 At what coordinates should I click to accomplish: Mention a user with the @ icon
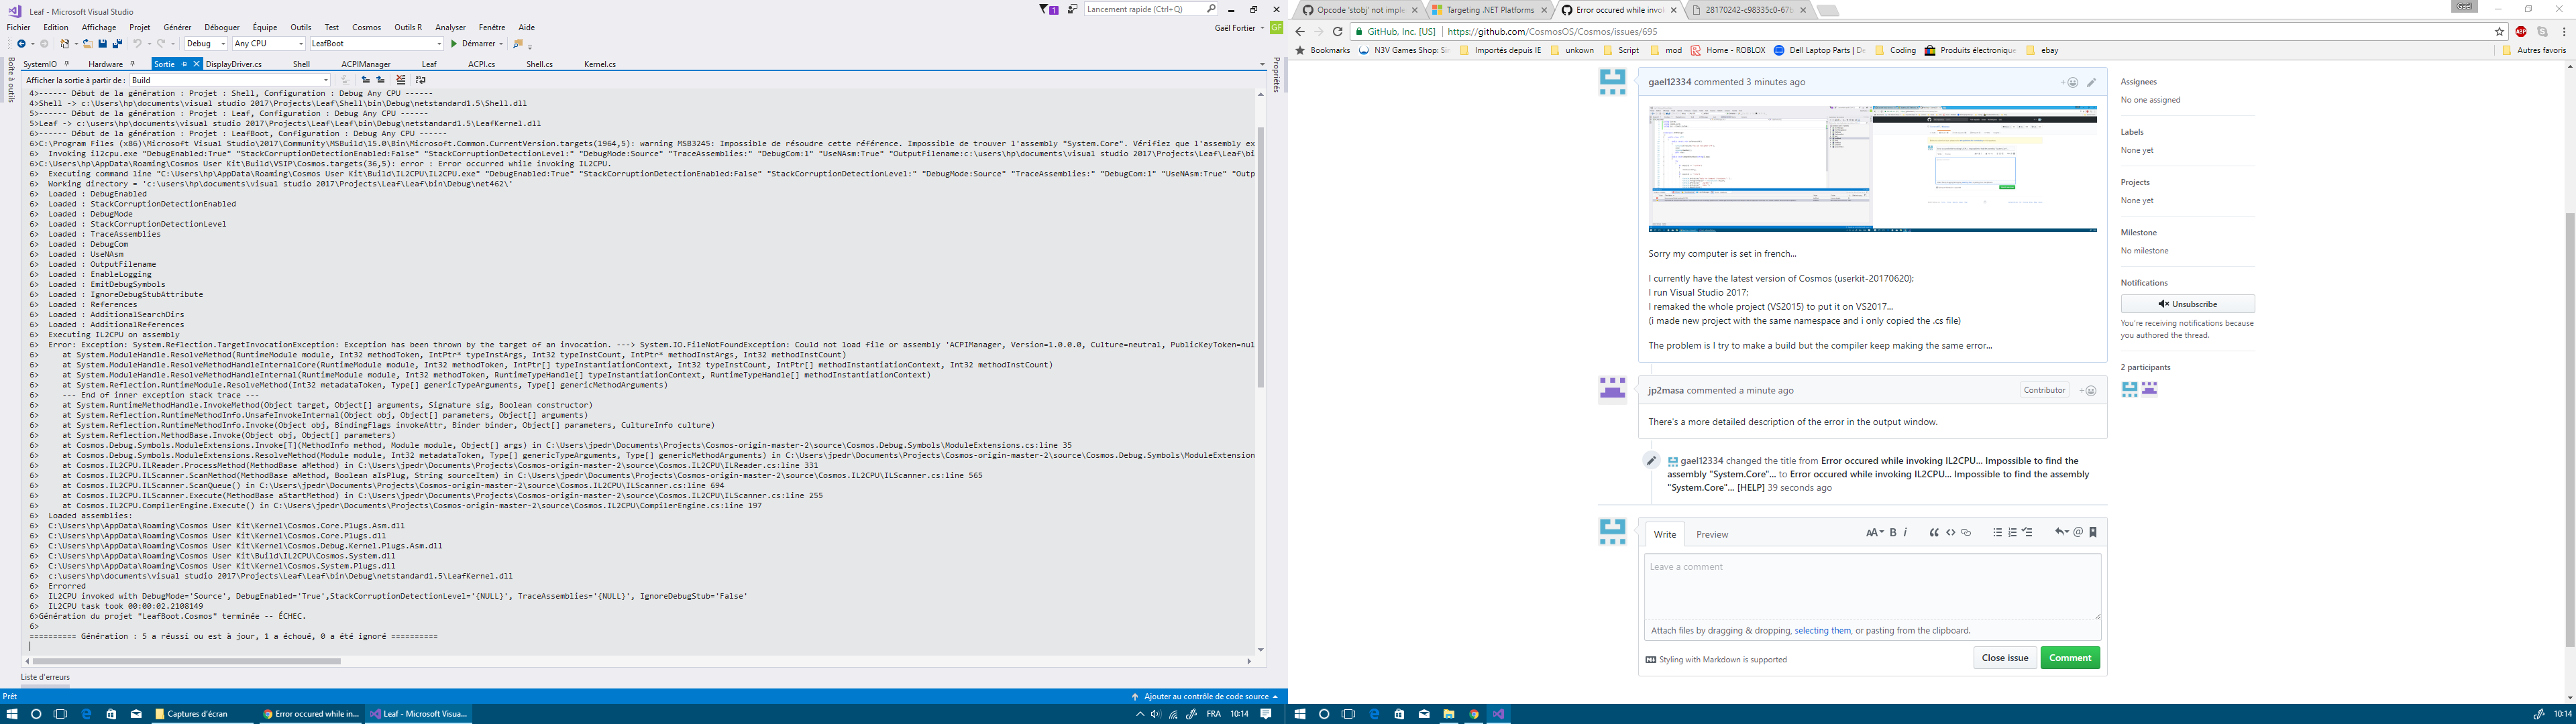(2078, 533)
